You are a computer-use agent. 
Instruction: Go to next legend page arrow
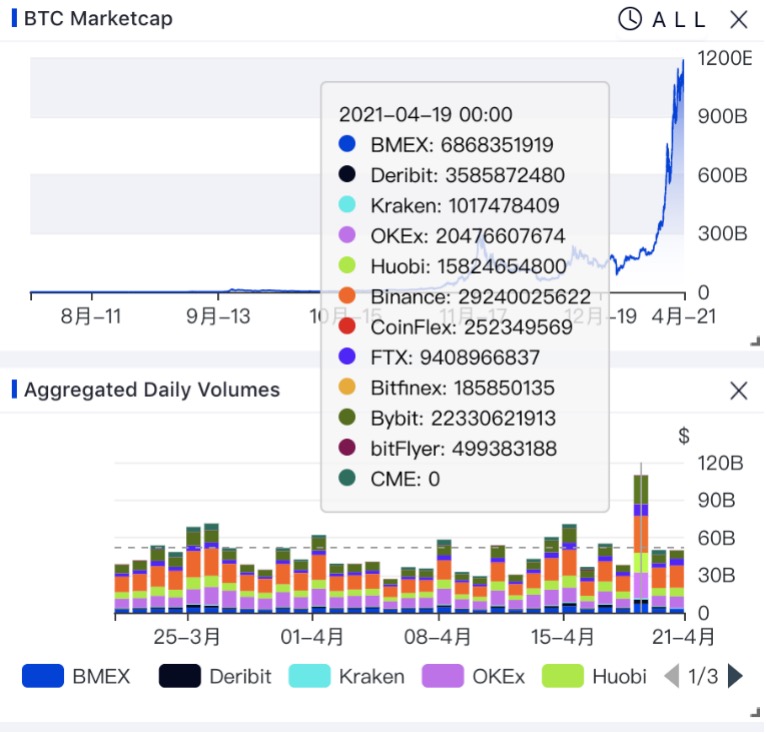[x=735, y=676]
